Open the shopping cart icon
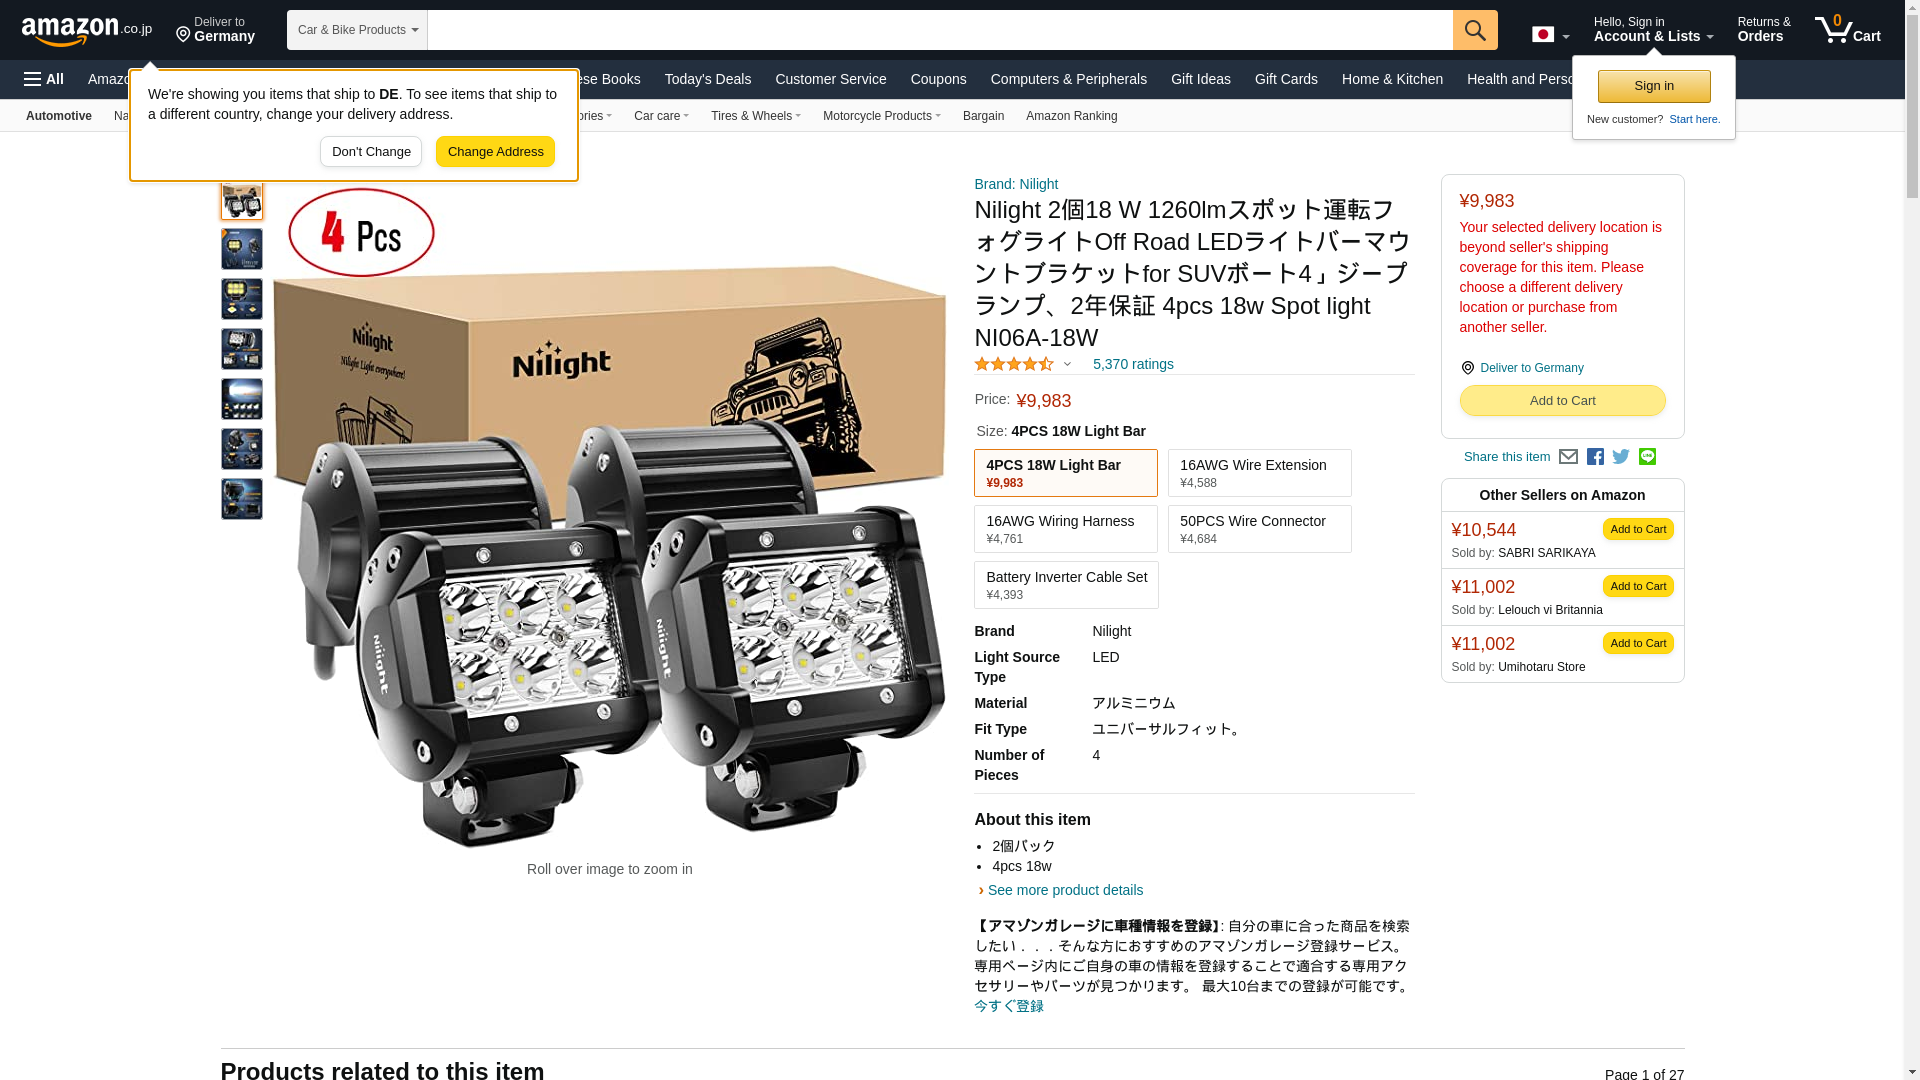Viewport: 1920px width, 1080px height. click(1847, 30)
